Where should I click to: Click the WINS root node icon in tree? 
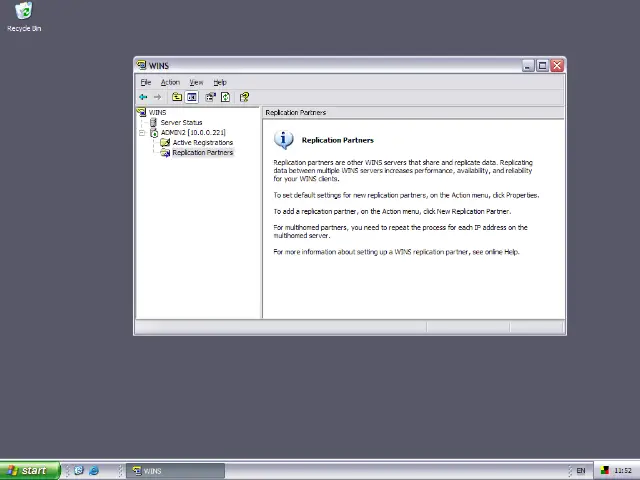click(142, 112)
